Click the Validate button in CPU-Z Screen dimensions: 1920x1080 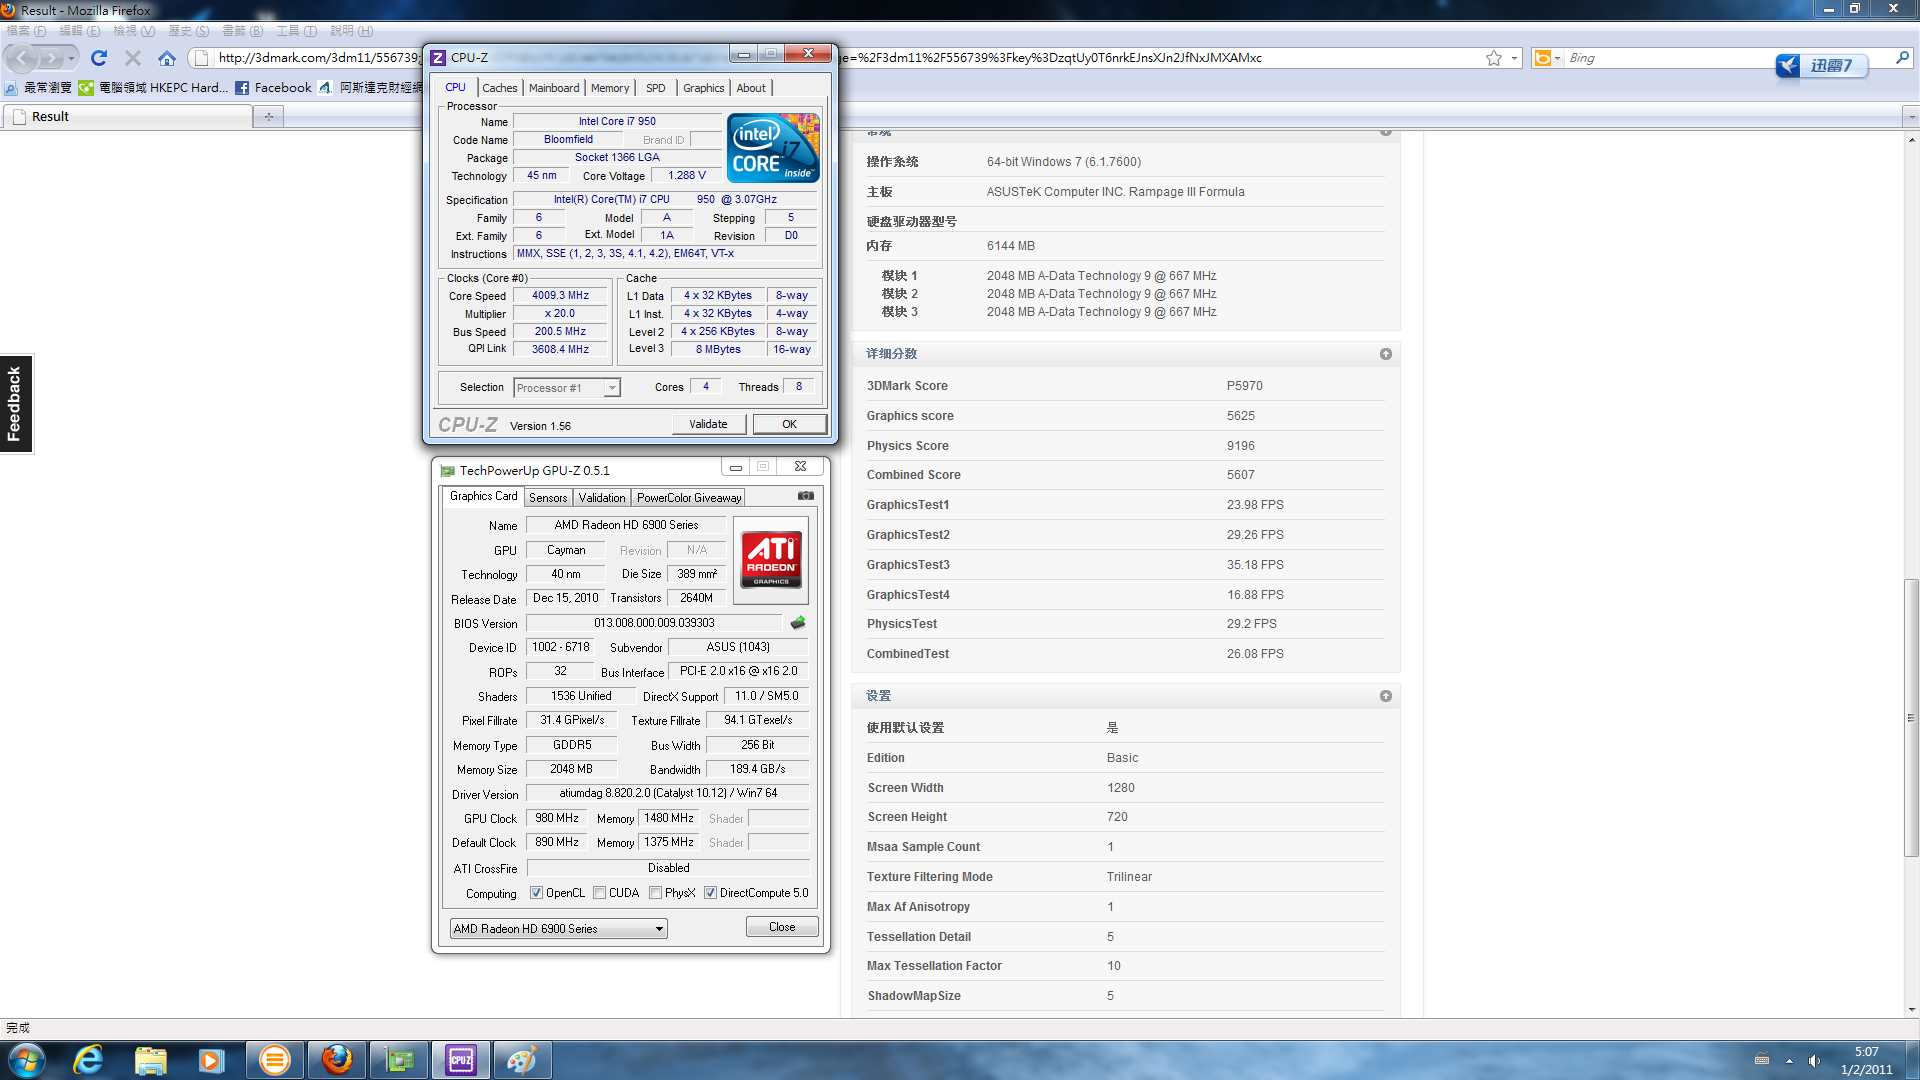pyautogui.click(x=708, y=424)
